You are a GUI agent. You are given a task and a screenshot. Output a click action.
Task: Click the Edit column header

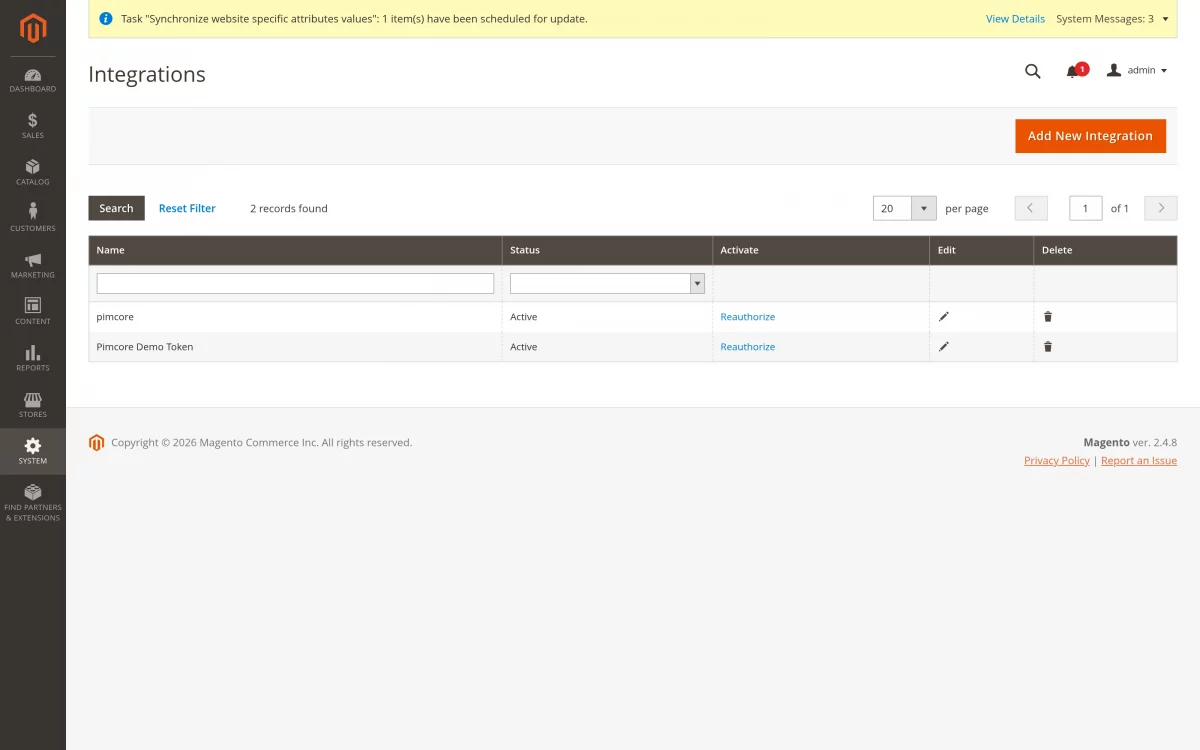pos(982,250)
